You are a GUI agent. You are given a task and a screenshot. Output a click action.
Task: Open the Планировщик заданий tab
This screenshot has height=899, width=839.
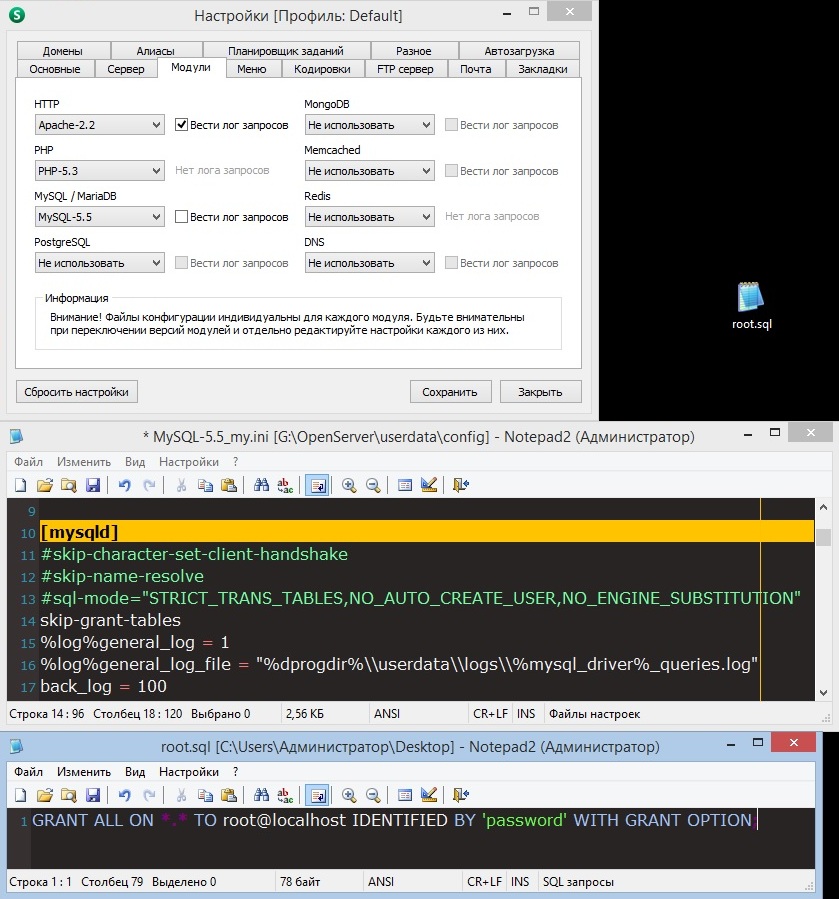285,51
